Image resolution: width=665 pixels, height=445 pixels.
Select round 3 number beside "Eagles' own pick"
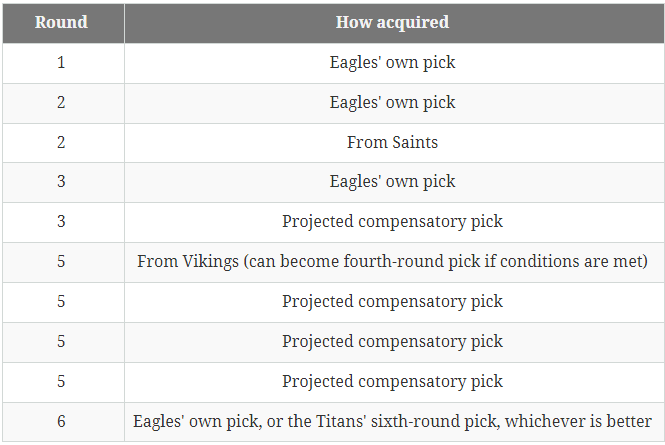61,182
